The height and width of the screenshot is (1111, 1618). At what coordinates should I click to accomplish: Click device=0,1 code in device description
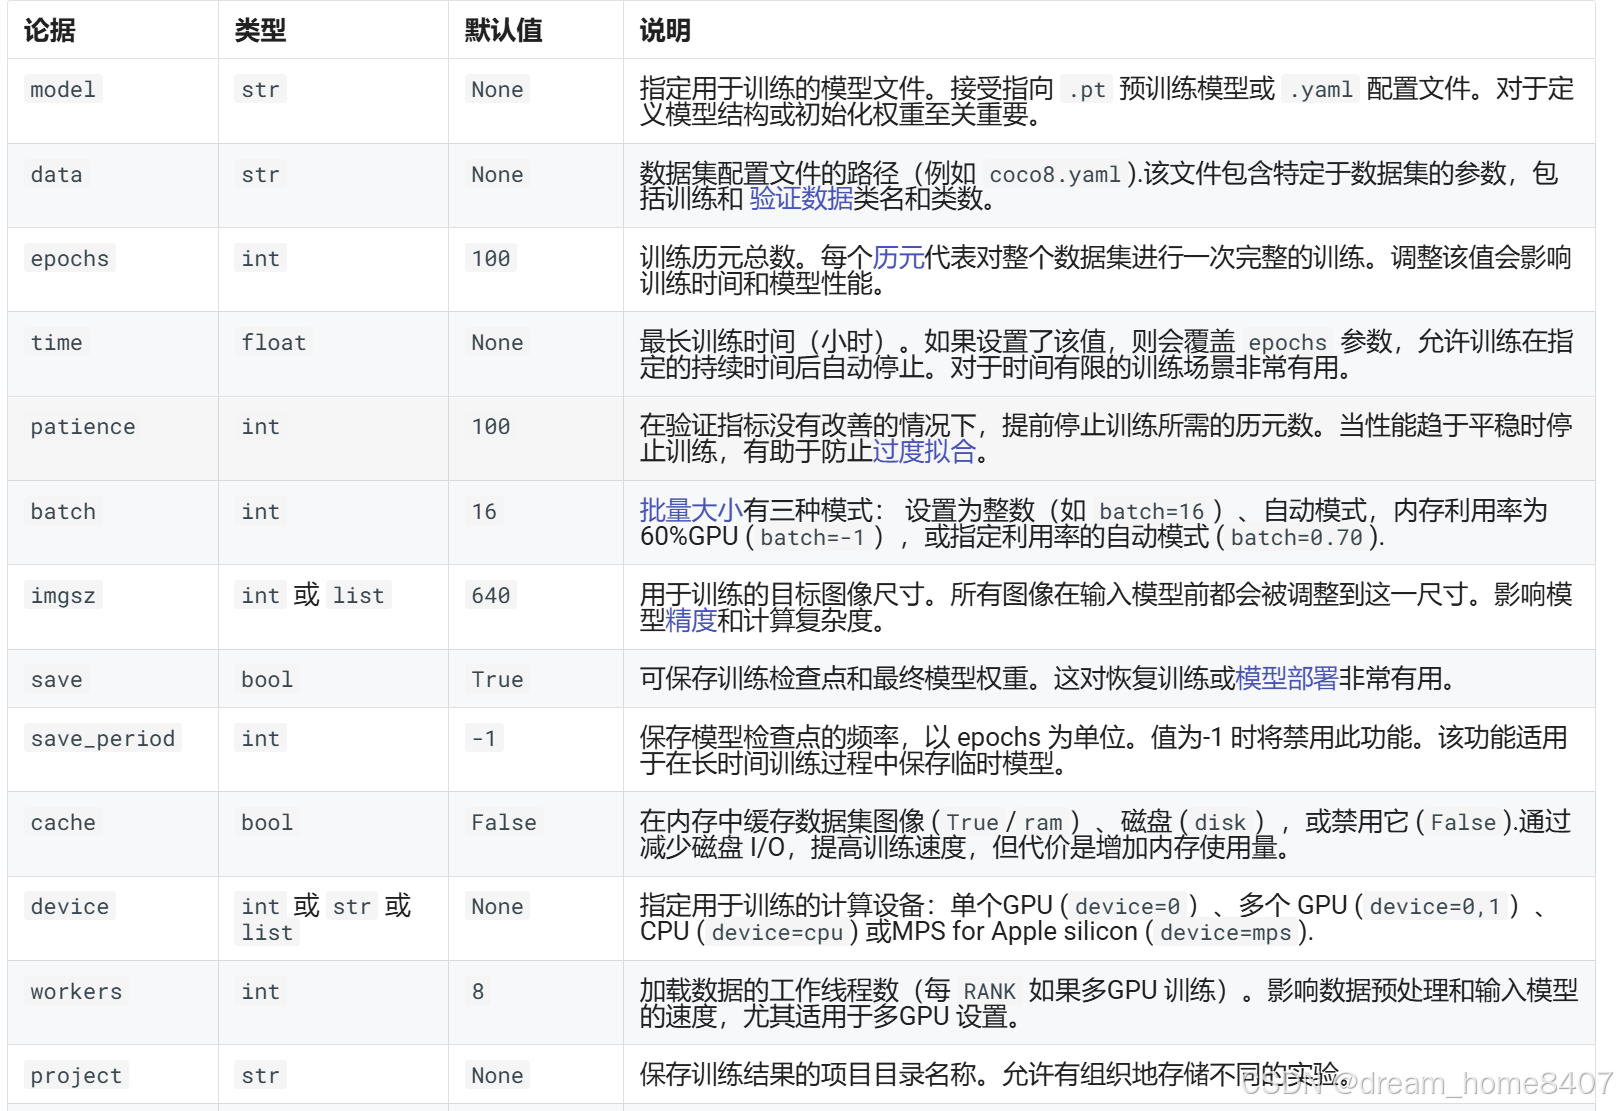(x=1435, y=907)
